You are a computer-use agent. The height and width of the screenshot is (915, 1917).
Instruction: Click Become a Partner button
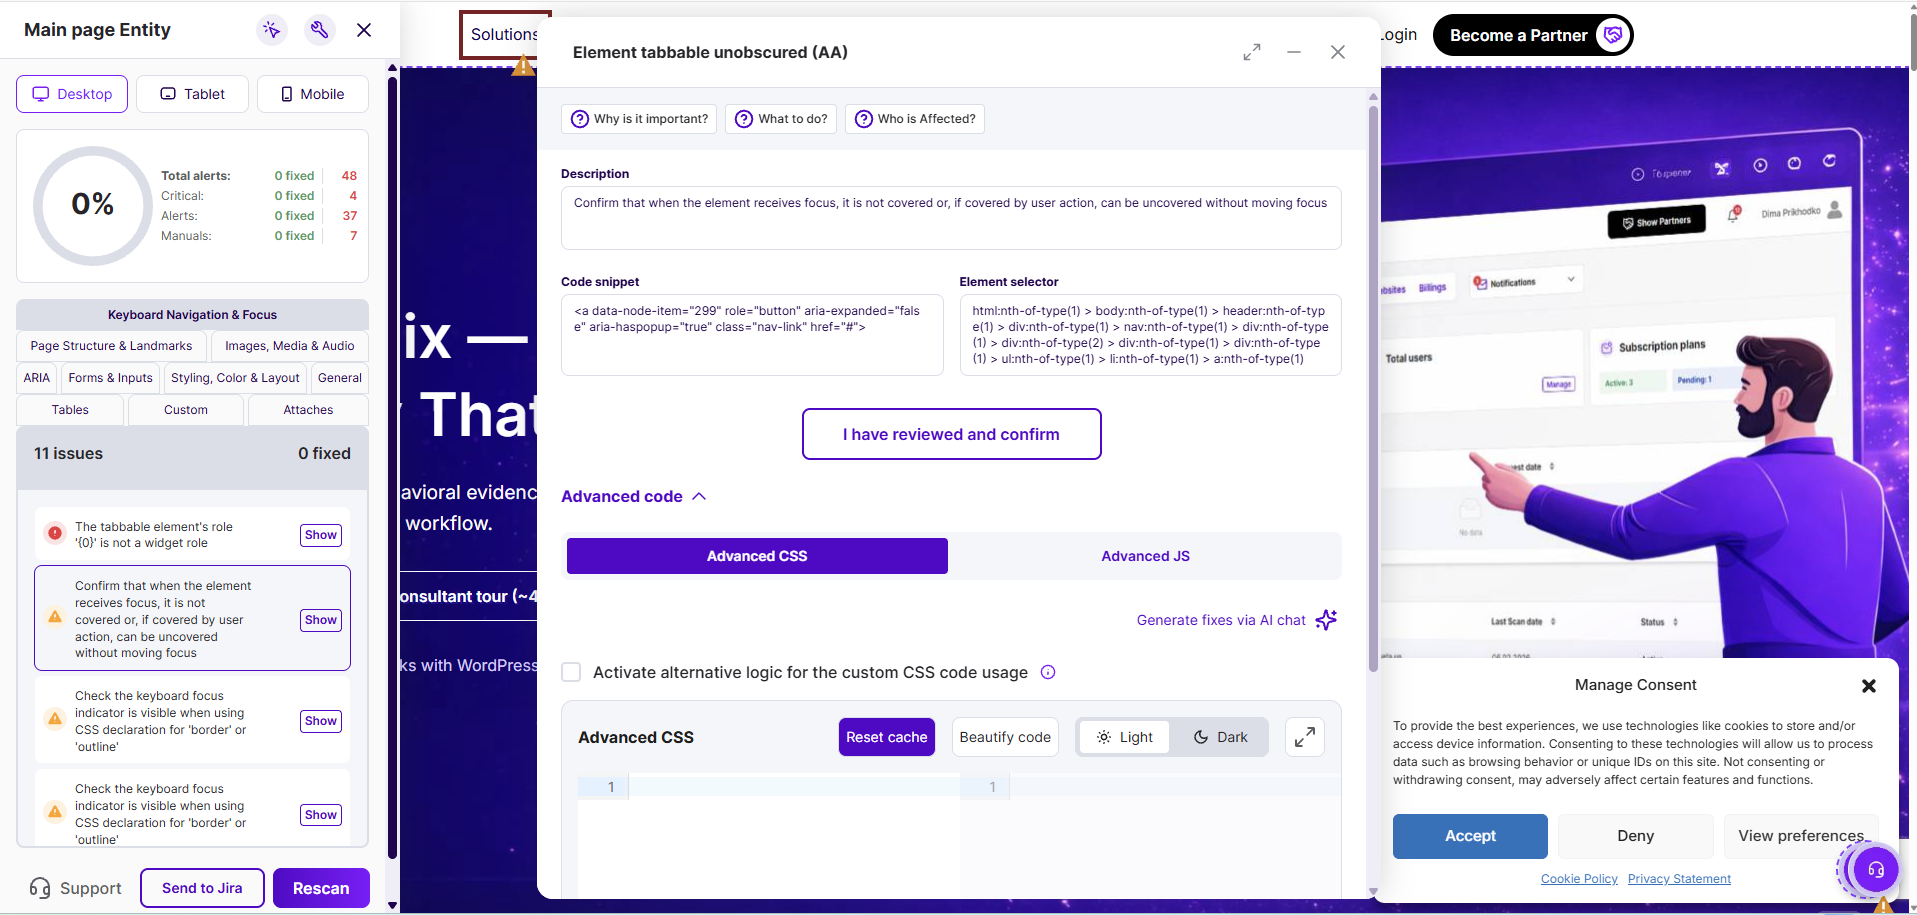click(1533, 35)
